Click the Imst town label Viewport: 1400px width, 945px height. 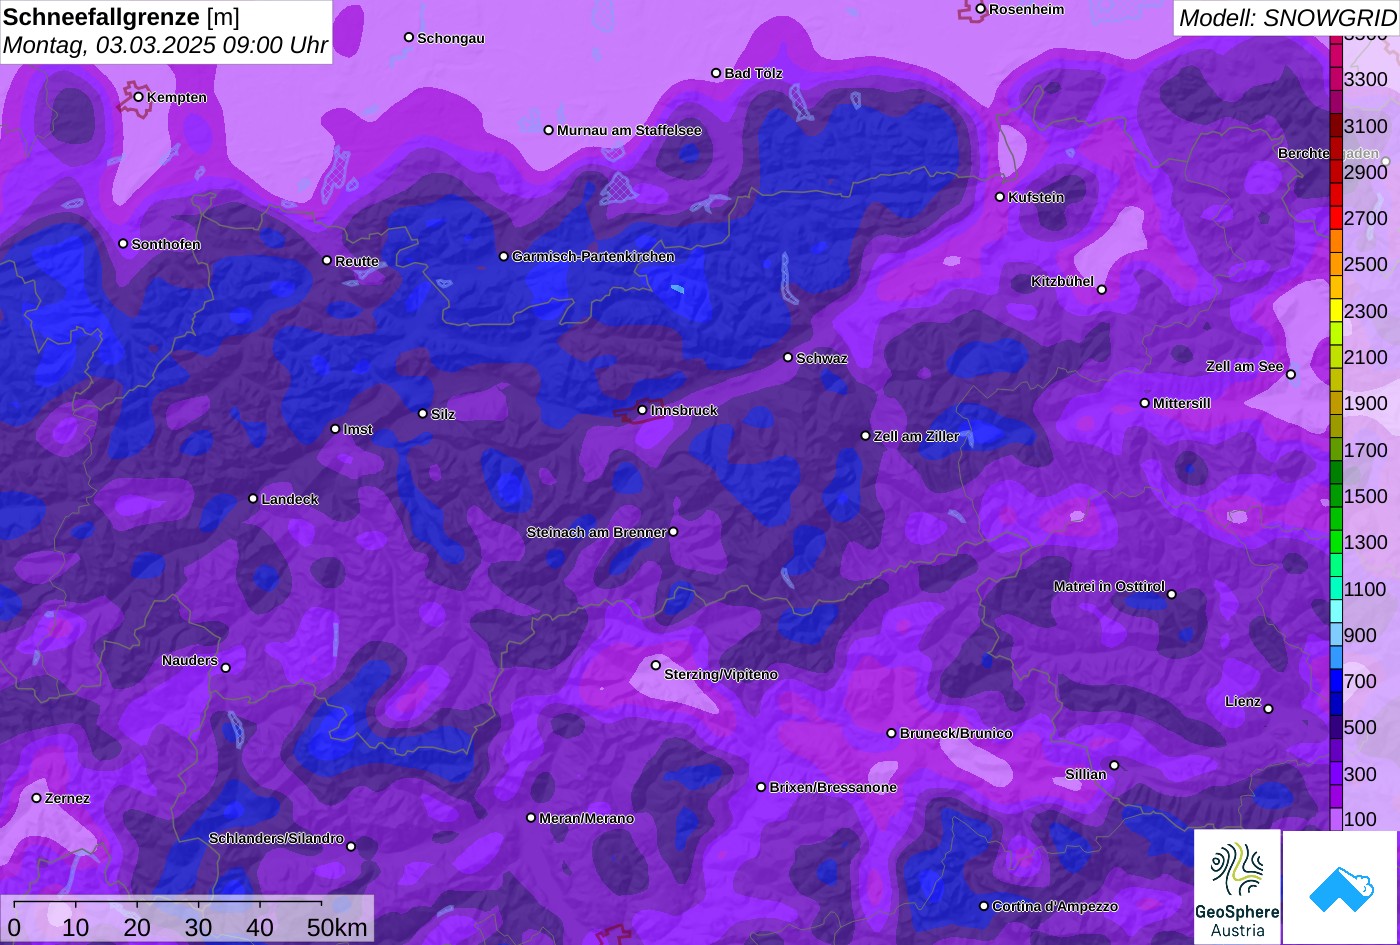(358, 429)
